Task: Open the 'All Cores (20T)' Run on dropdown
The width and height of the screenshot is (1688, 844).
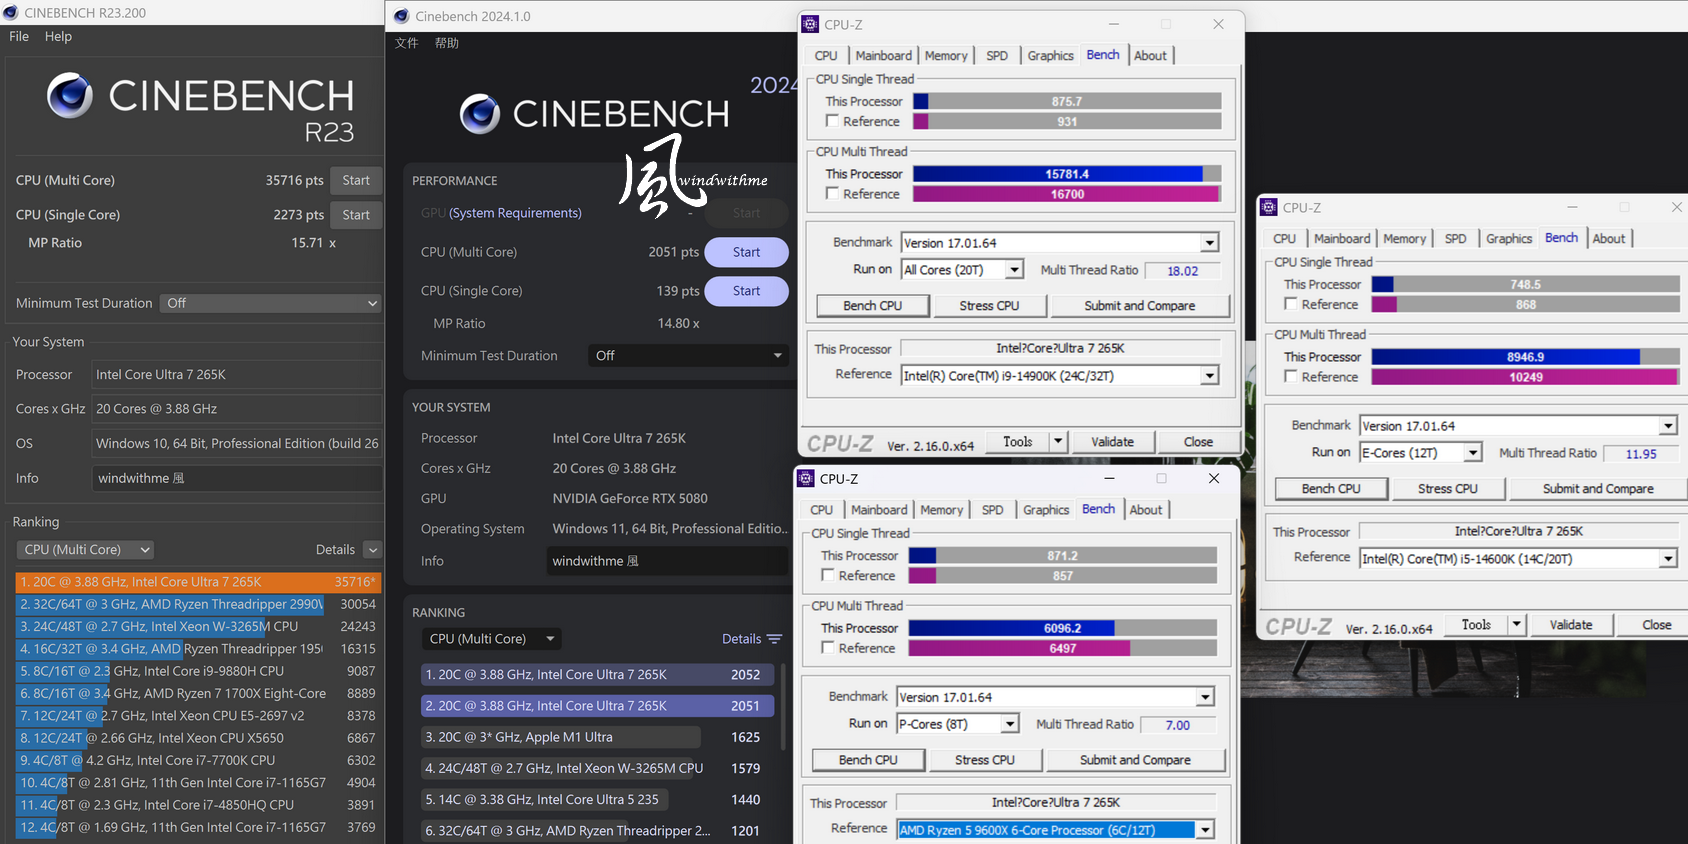Action: (1015, 270)
